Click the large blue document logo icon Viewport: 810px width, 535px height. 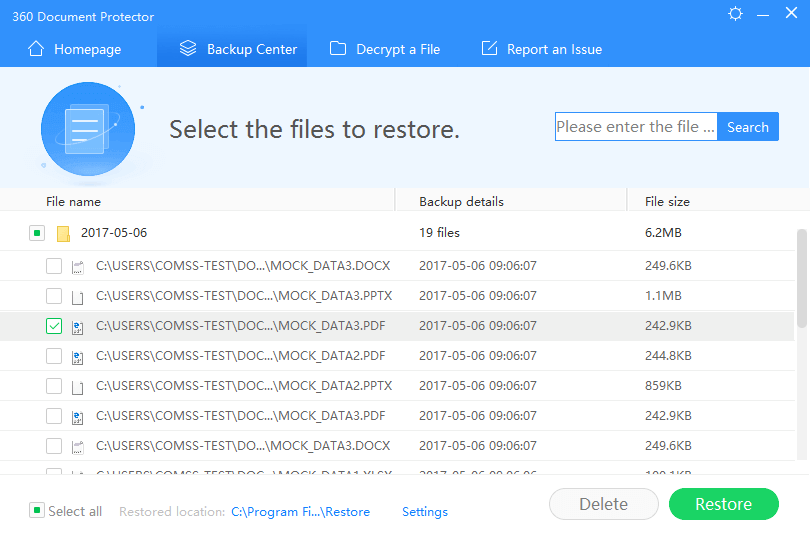click(x=87, y=129)
